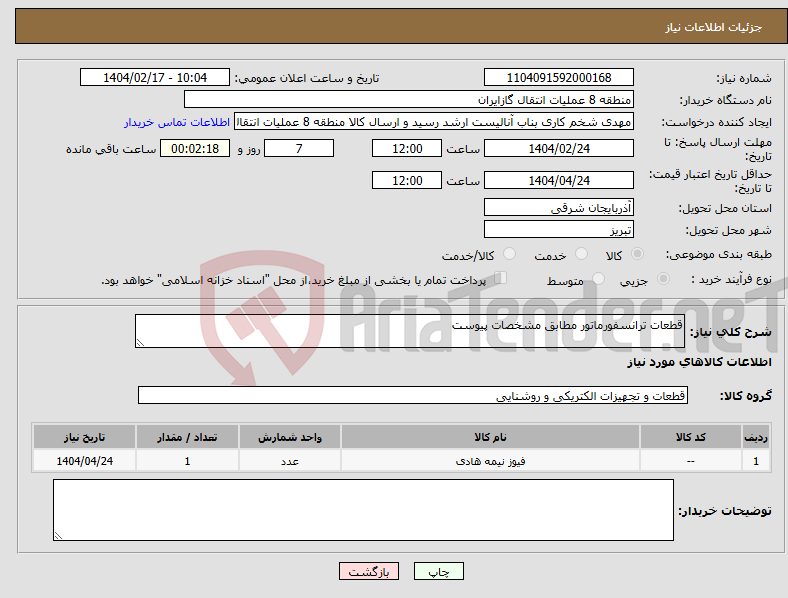Click the price validity date 1404/04/24 field
This screenshot has height=598, width=788.
pyautogui.click(x=559, y=180)
